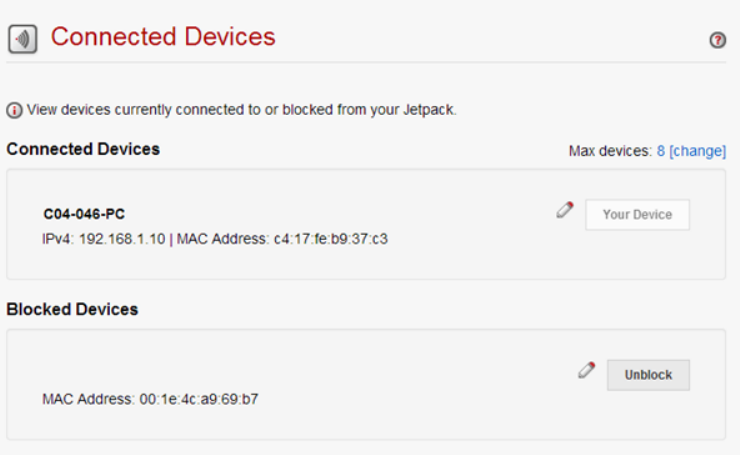
Task: Click the blocked MAC address 00:1e:4c:a9:69:b7
Action: (x=201, y=399)
